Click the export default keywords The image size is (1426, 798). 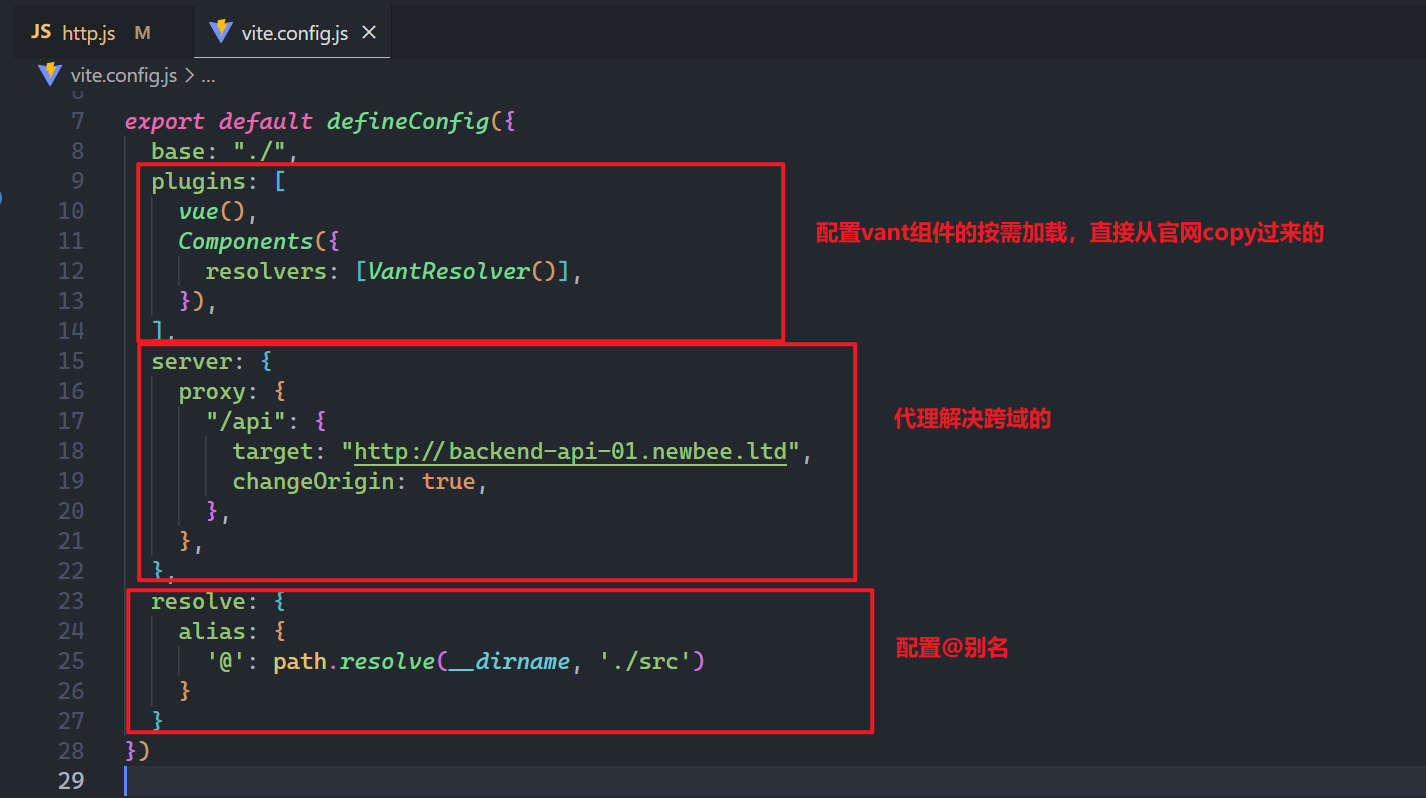click(x=218, y=121)
